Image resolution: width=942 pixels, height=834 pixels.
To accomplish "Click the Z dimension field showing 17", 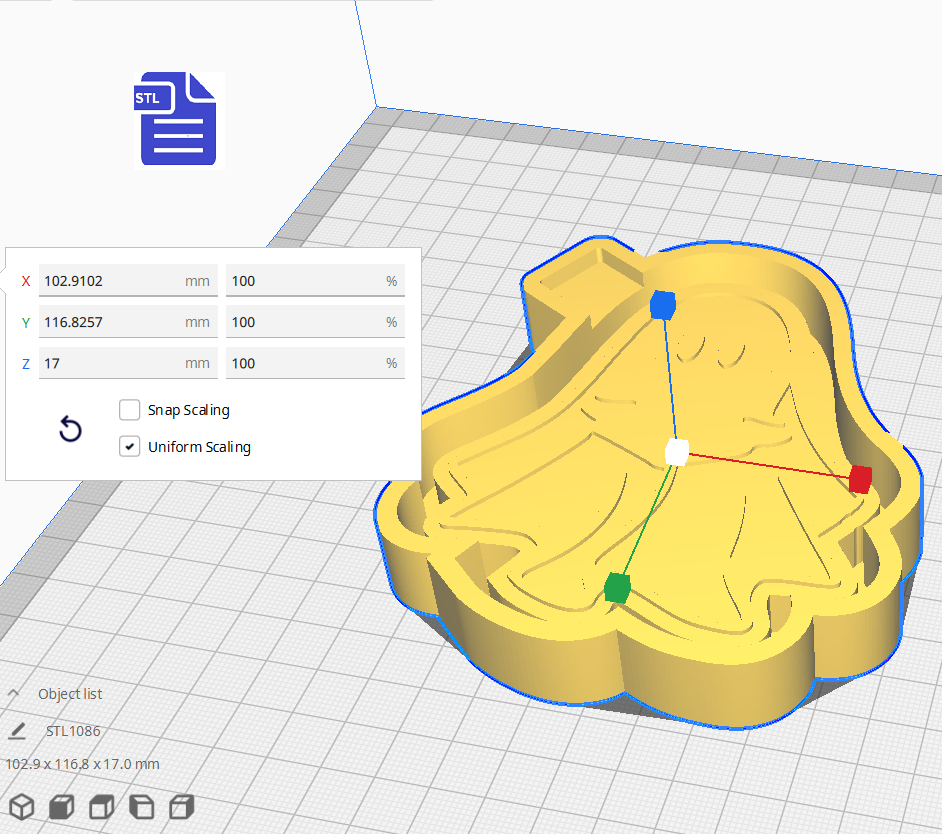I will click(128, 363).
